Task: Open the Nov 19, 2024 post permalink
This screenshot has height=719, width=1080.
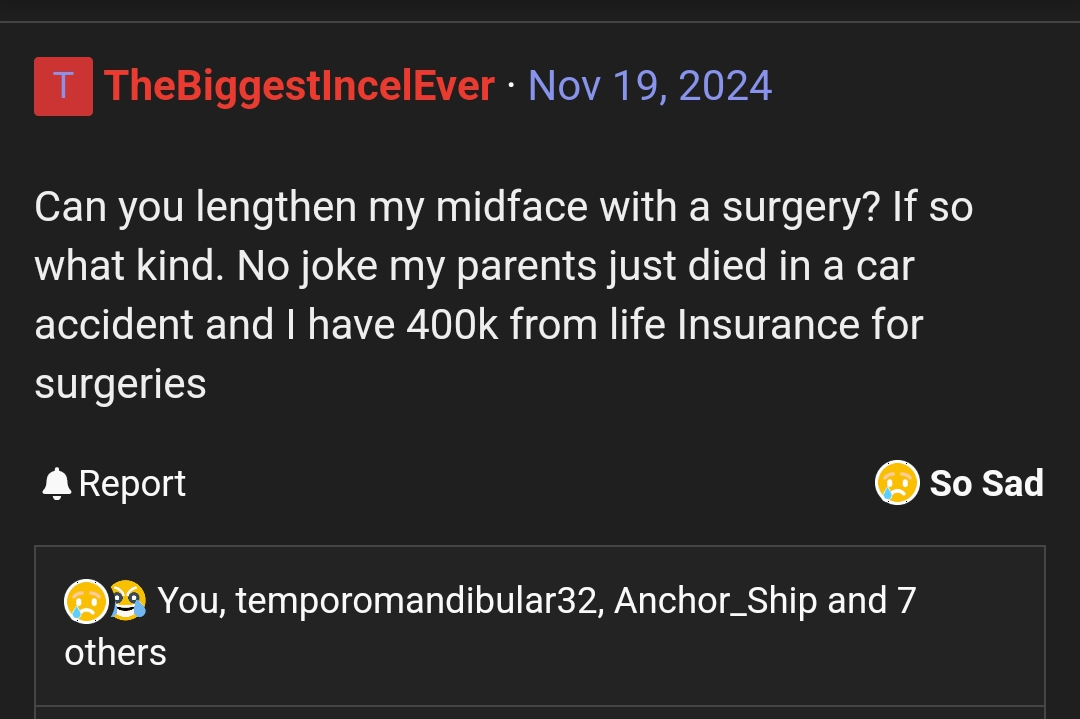Action: tap(650, 86)
